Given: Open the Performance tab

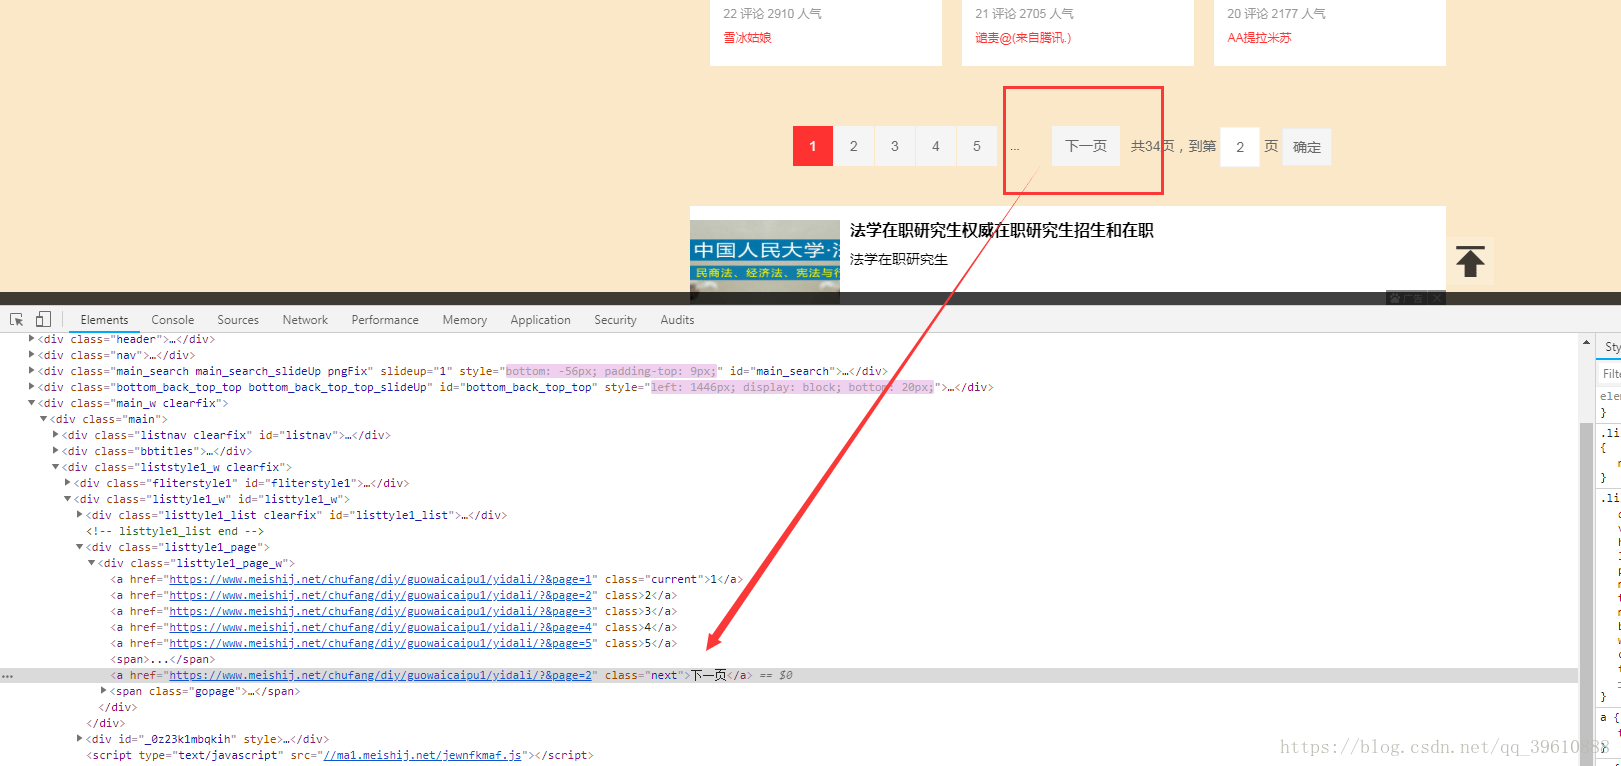Looking at the screenshot, I should (x=385, y=320).
